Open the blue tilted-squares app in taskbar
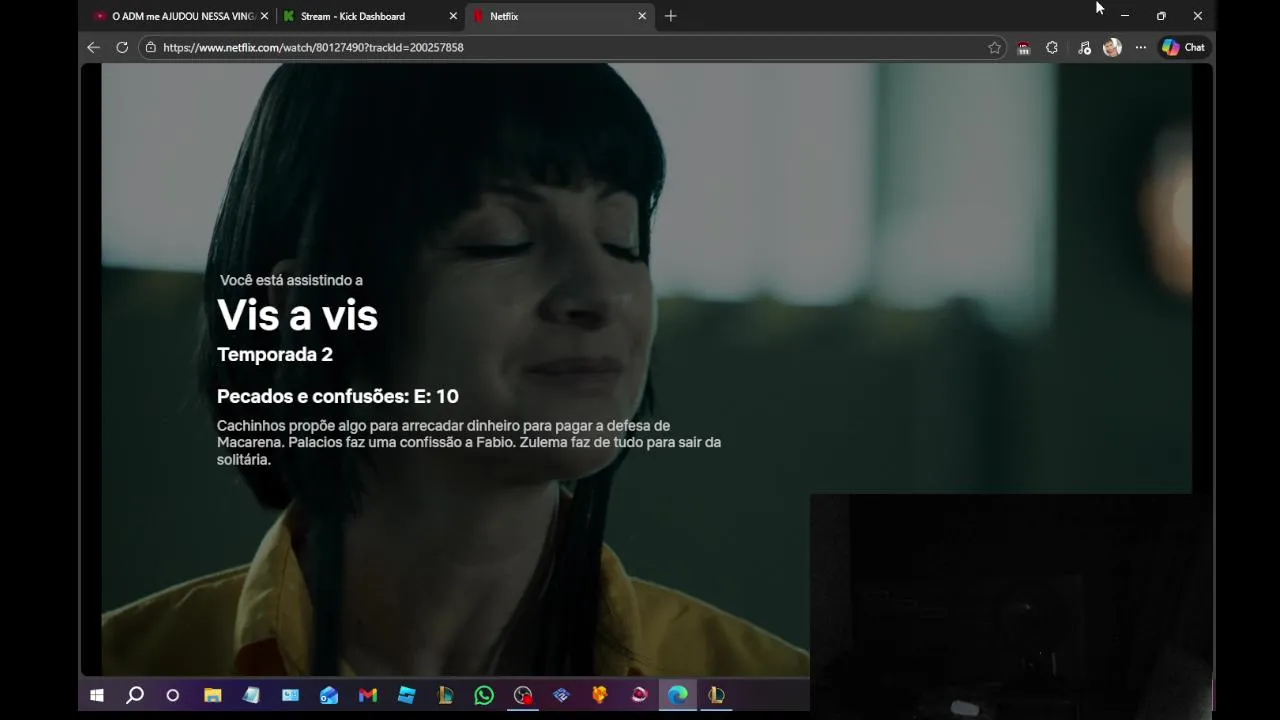1280x720 pixels. tap(406, 695)
